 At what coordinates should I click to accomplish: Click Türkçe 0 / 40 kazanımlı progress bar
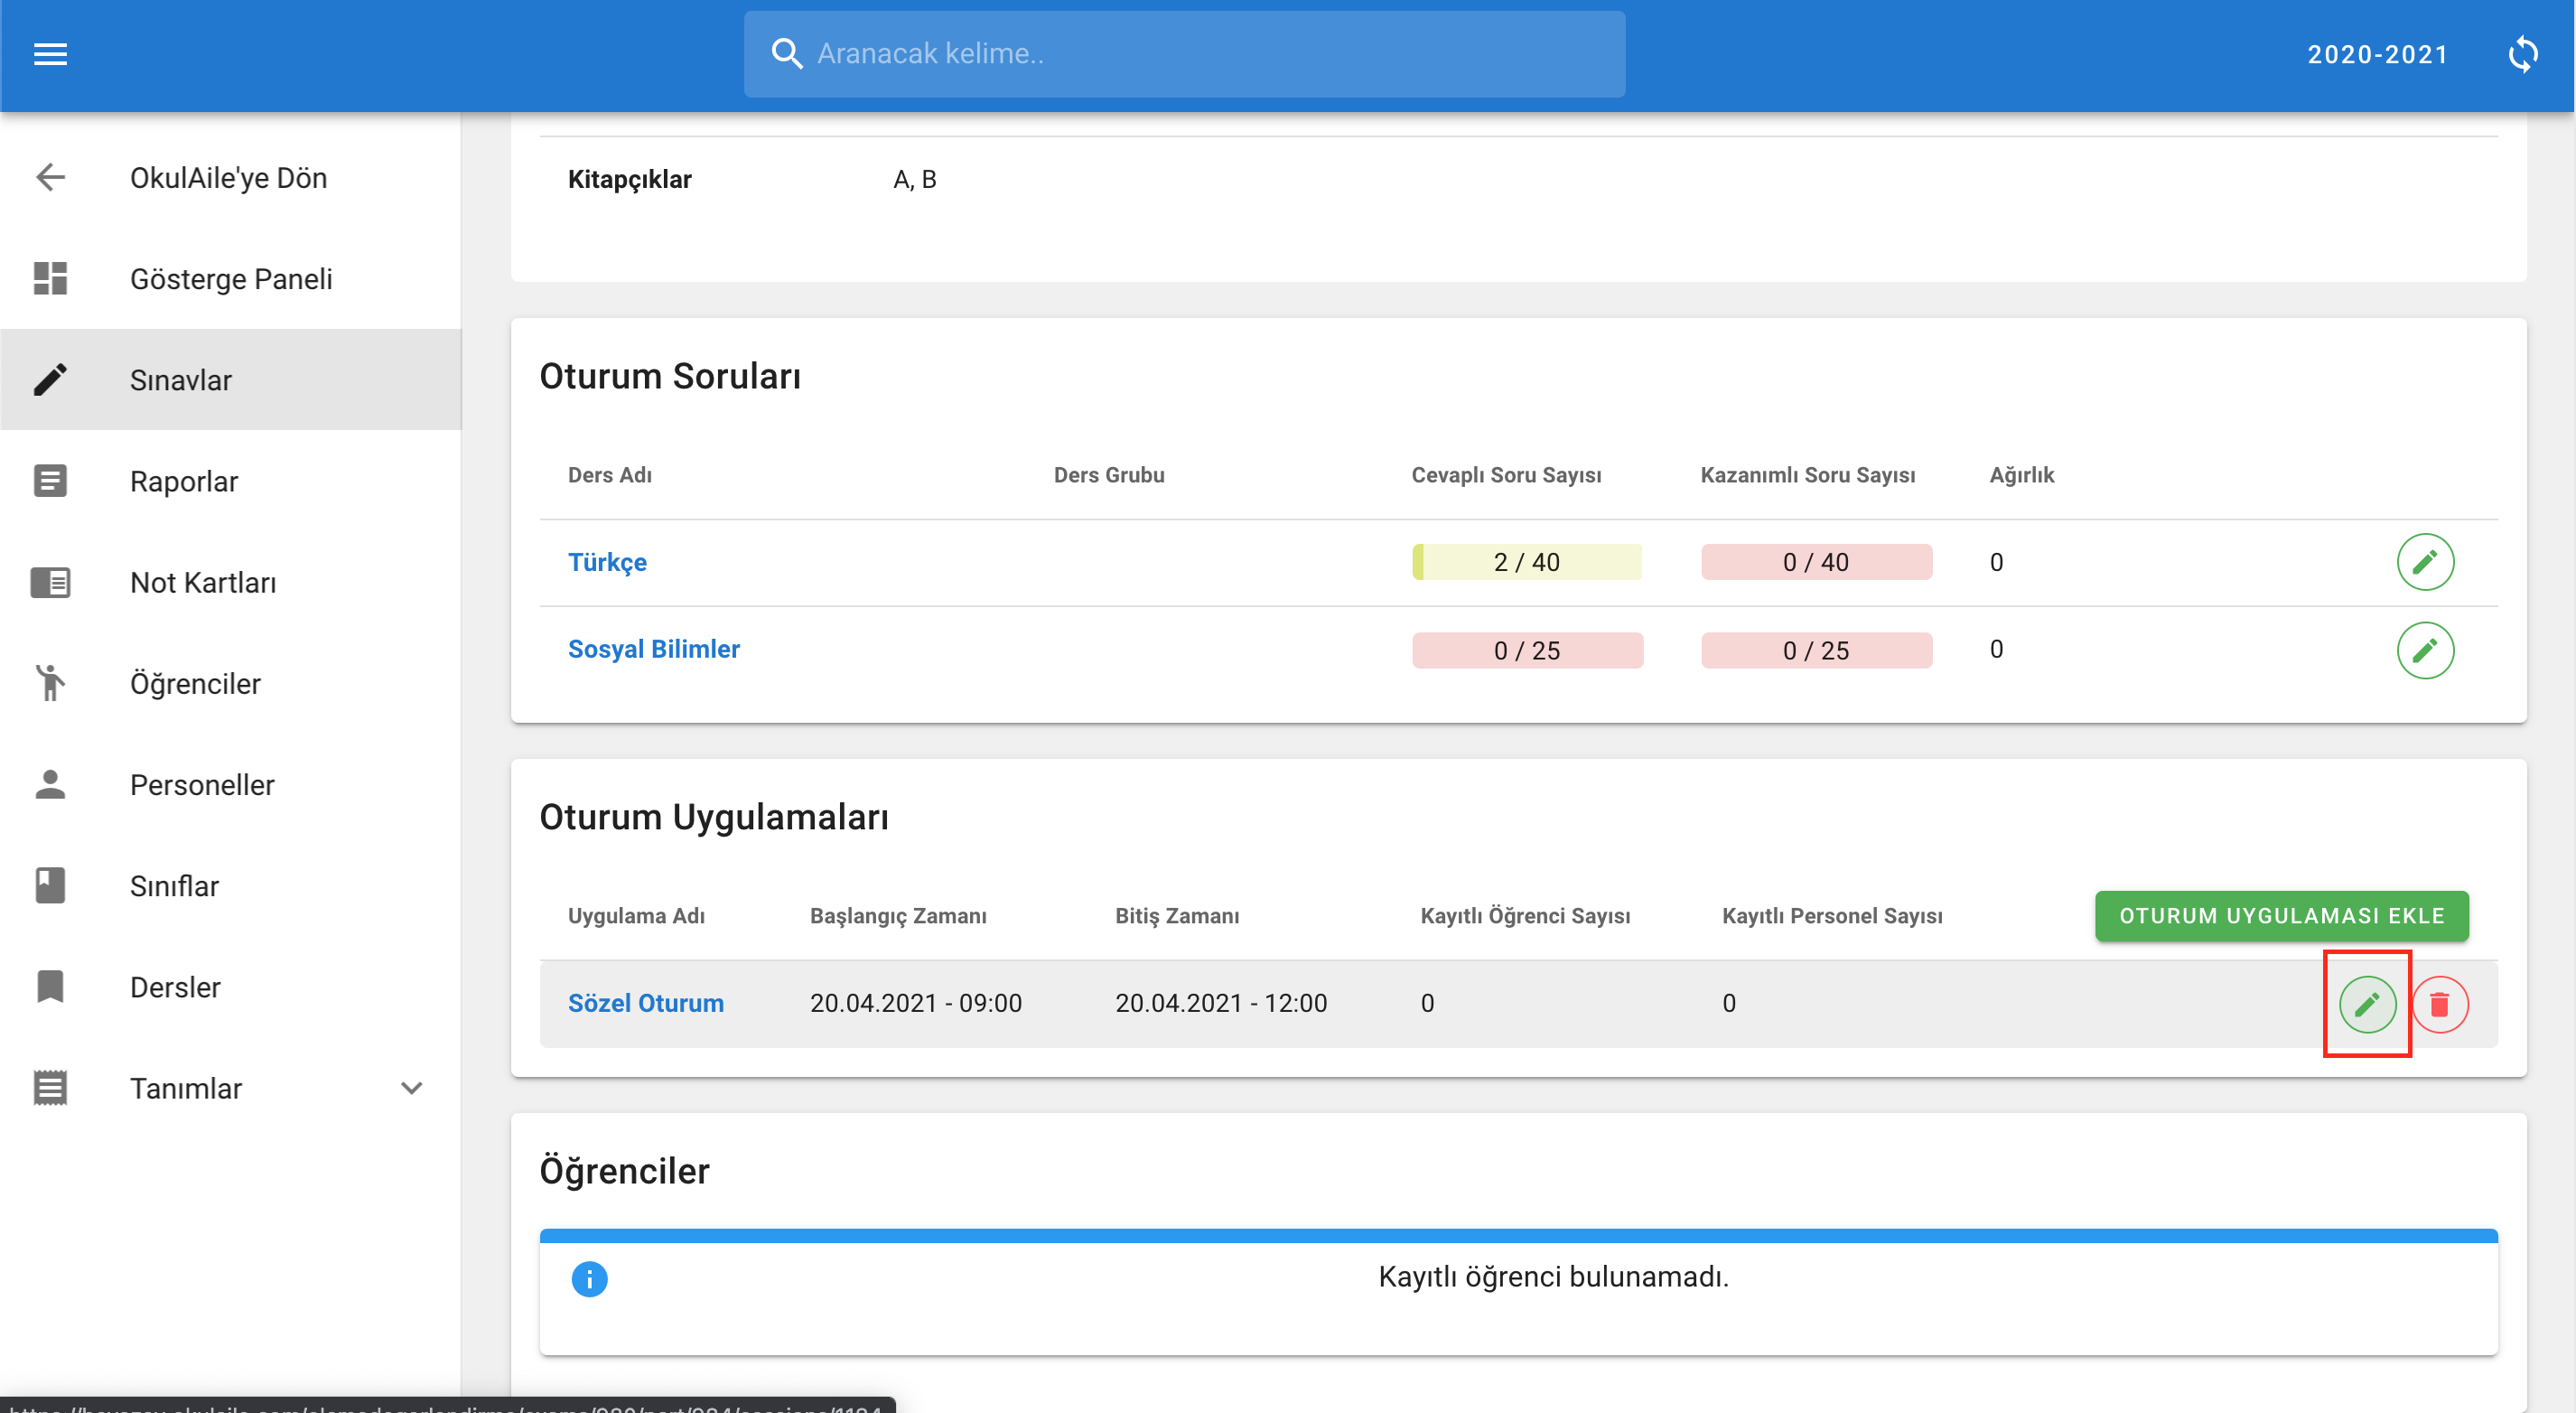[x=1816, y=562]
